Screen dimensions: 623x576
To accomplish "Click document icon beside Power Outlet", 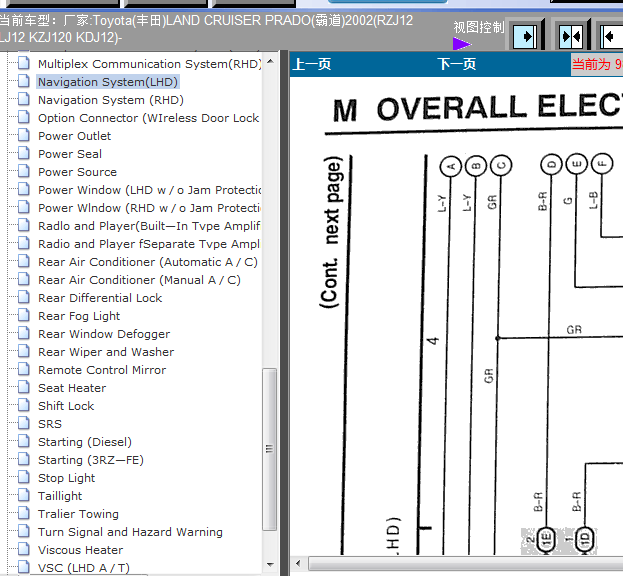I will click(x=24, y=135).
